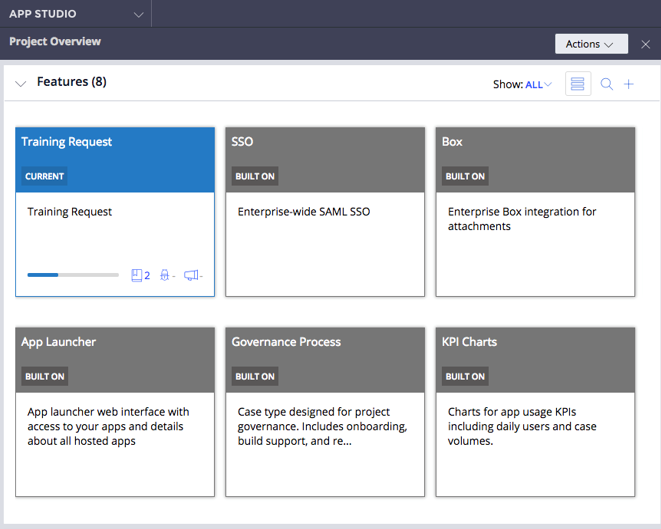
Task: Click the Training Request progress bar
Action: (x=72, y=275)
